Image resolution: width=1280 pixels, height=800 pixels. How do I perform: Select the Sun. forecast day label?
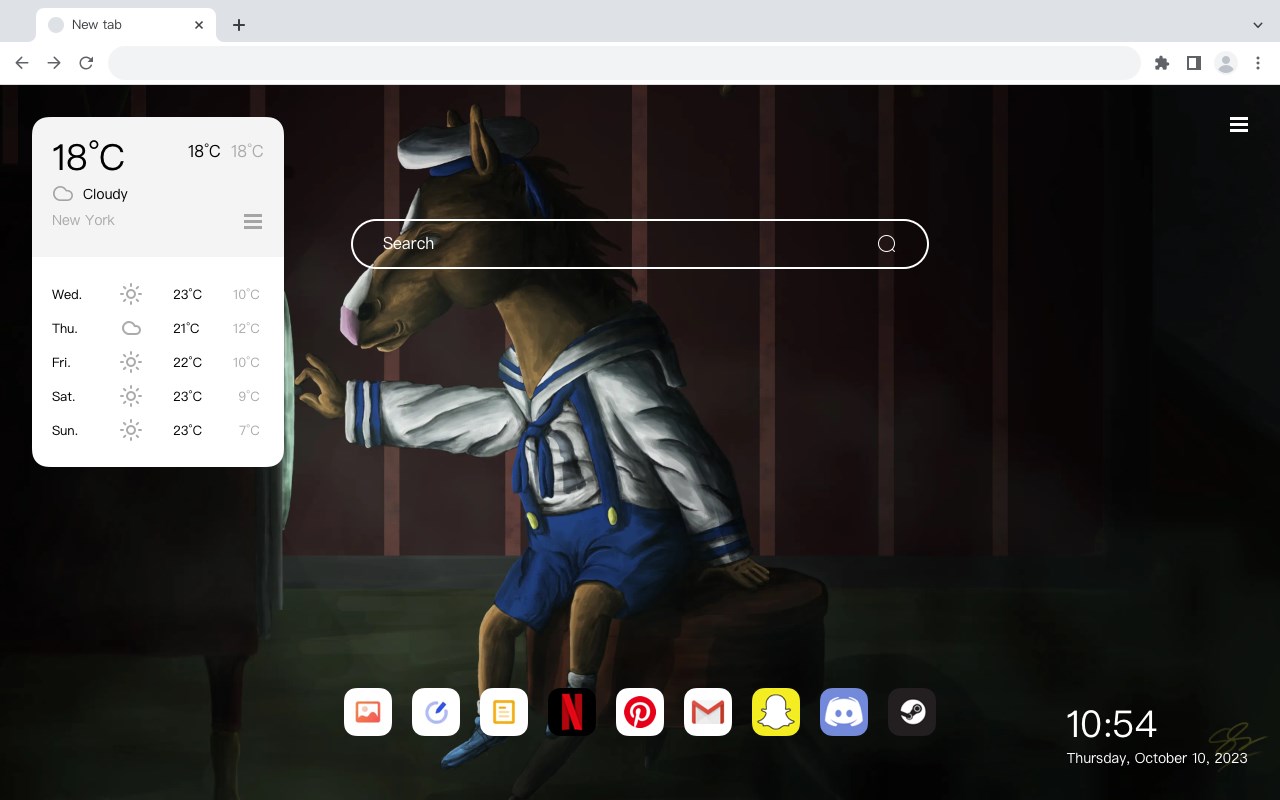pyautogui.click(x=65, y=431)
